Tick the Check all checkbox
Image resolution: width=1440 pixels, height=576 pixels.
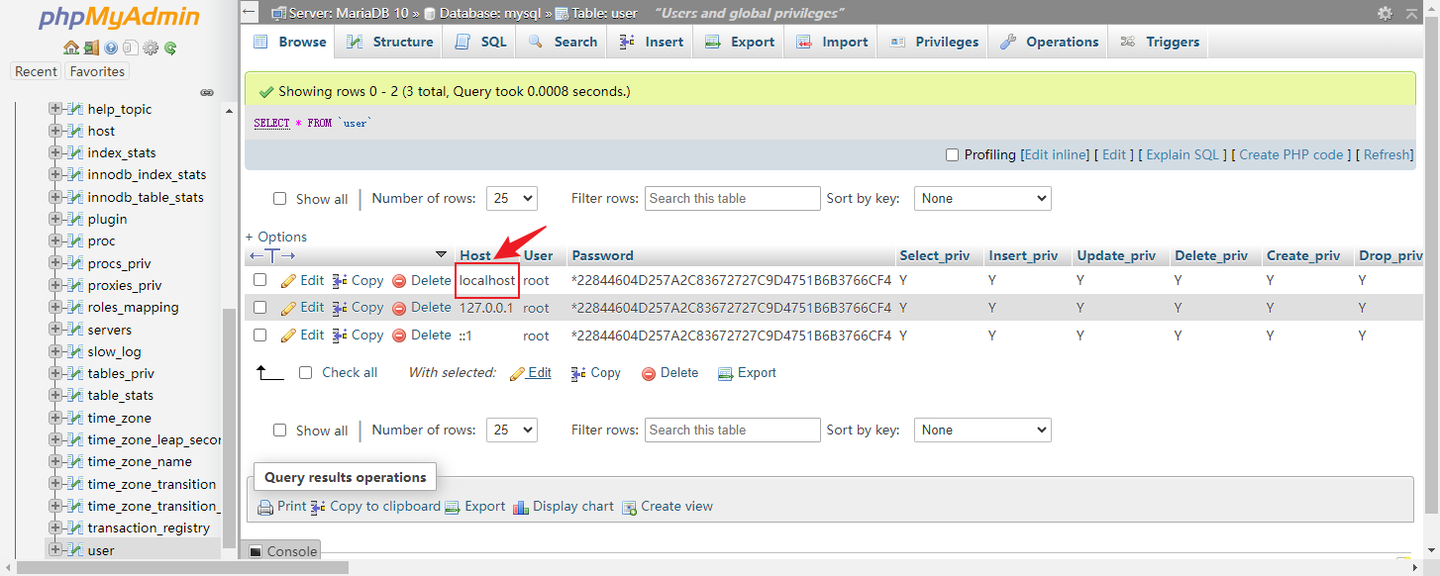(x=305, y=372)
